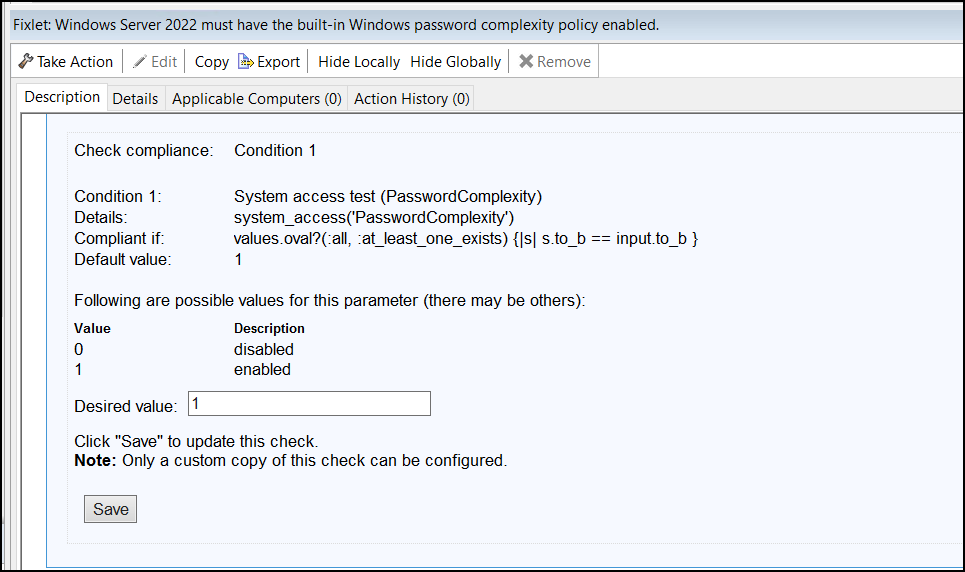Click the Take Action wrench icon
Viewport: 965px width, 572px height.
pos(25,62)
